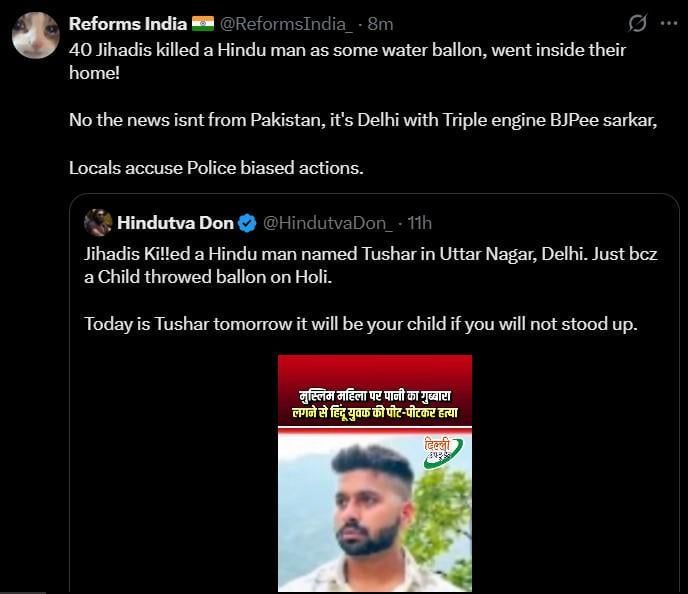Viewport: 688px width, 594px height.
Task: Click the India flag emoji
Action: (x=203, y=23)
